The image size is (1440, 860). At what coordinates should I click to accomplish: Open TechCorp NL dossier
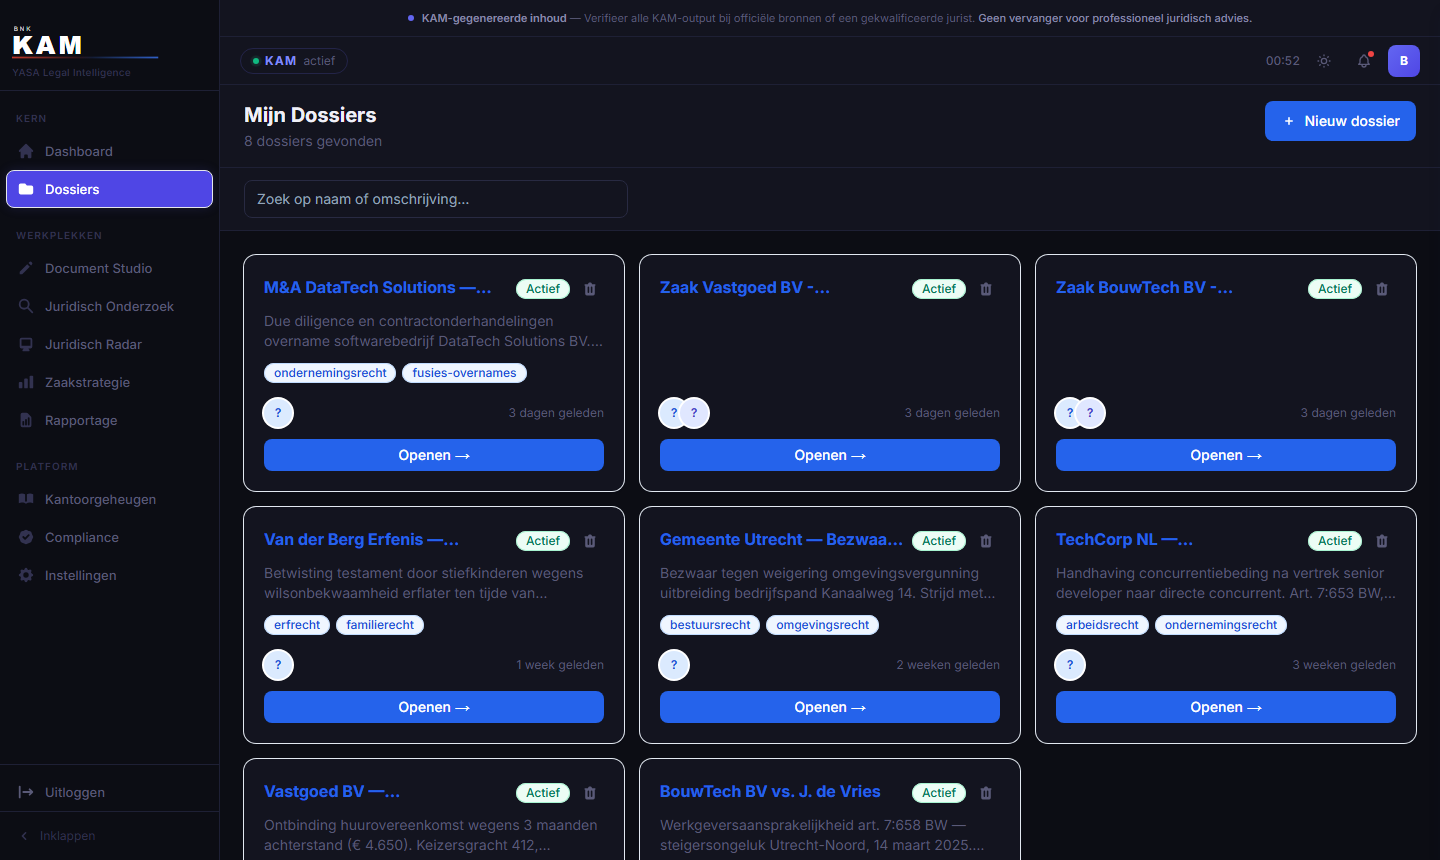pos(1226,707)
